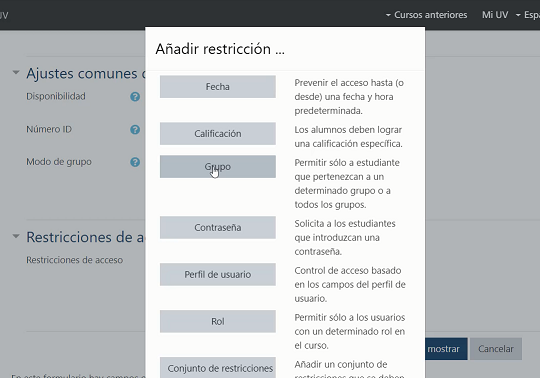540x378 pixels.
Task: Open the Cursos anteriores menu
Action: click(x=426, y=15)
